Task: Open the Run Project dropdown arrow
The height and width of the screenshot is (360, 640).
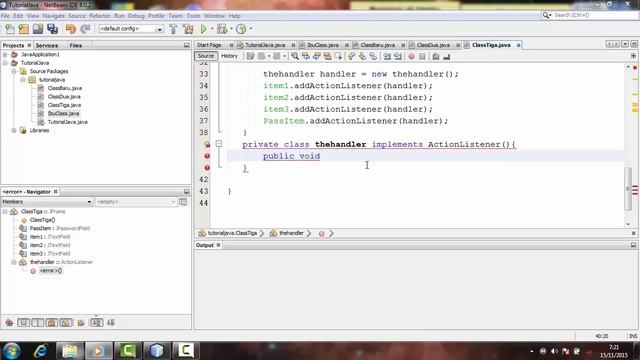Action: 212,29
